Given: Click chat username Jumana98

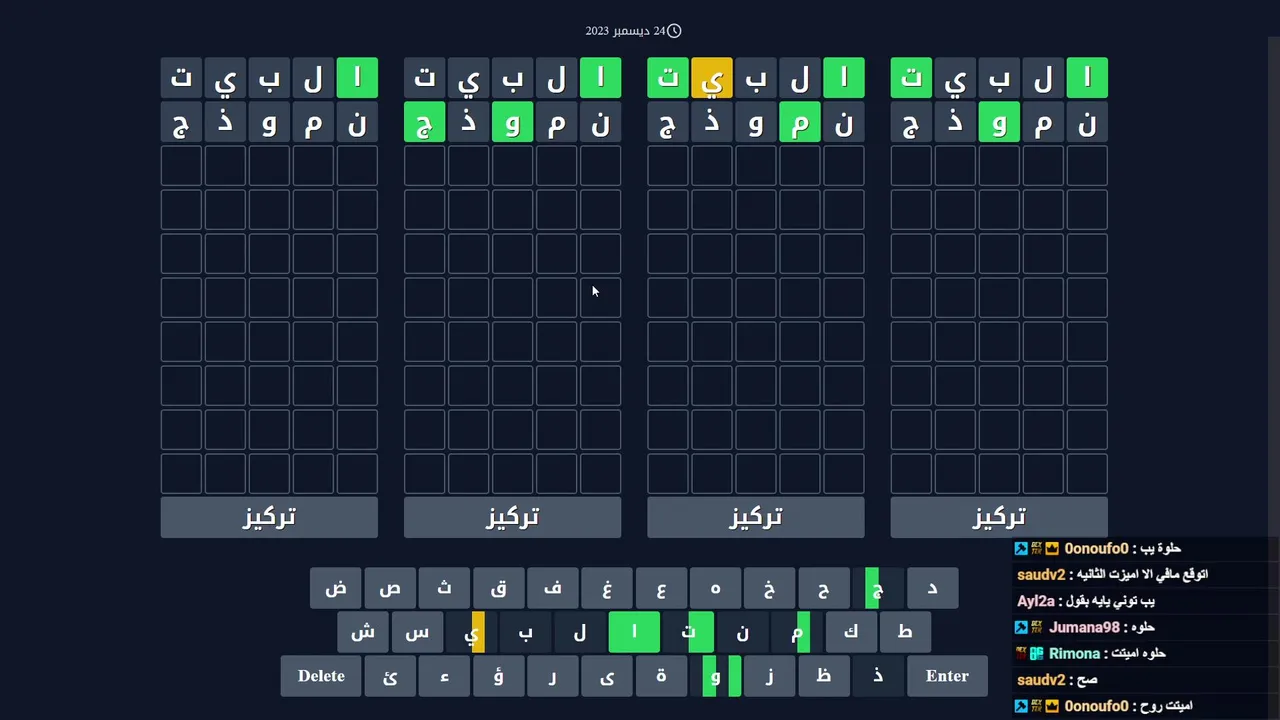Looking at the screenshot, I should pyautogui.click(x=1084, y=627).
